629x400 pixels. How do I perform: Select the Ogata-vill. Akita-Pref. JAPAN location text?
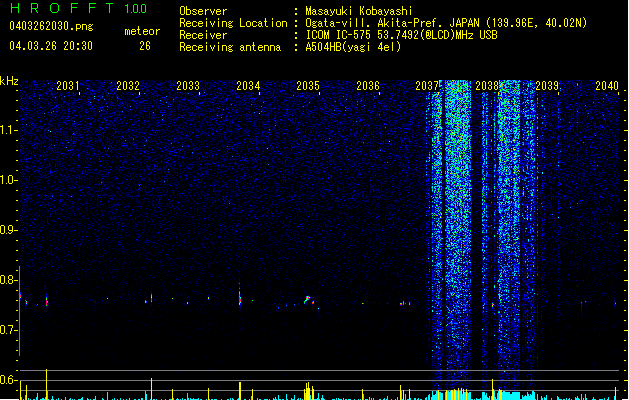(x=446, y=23)
